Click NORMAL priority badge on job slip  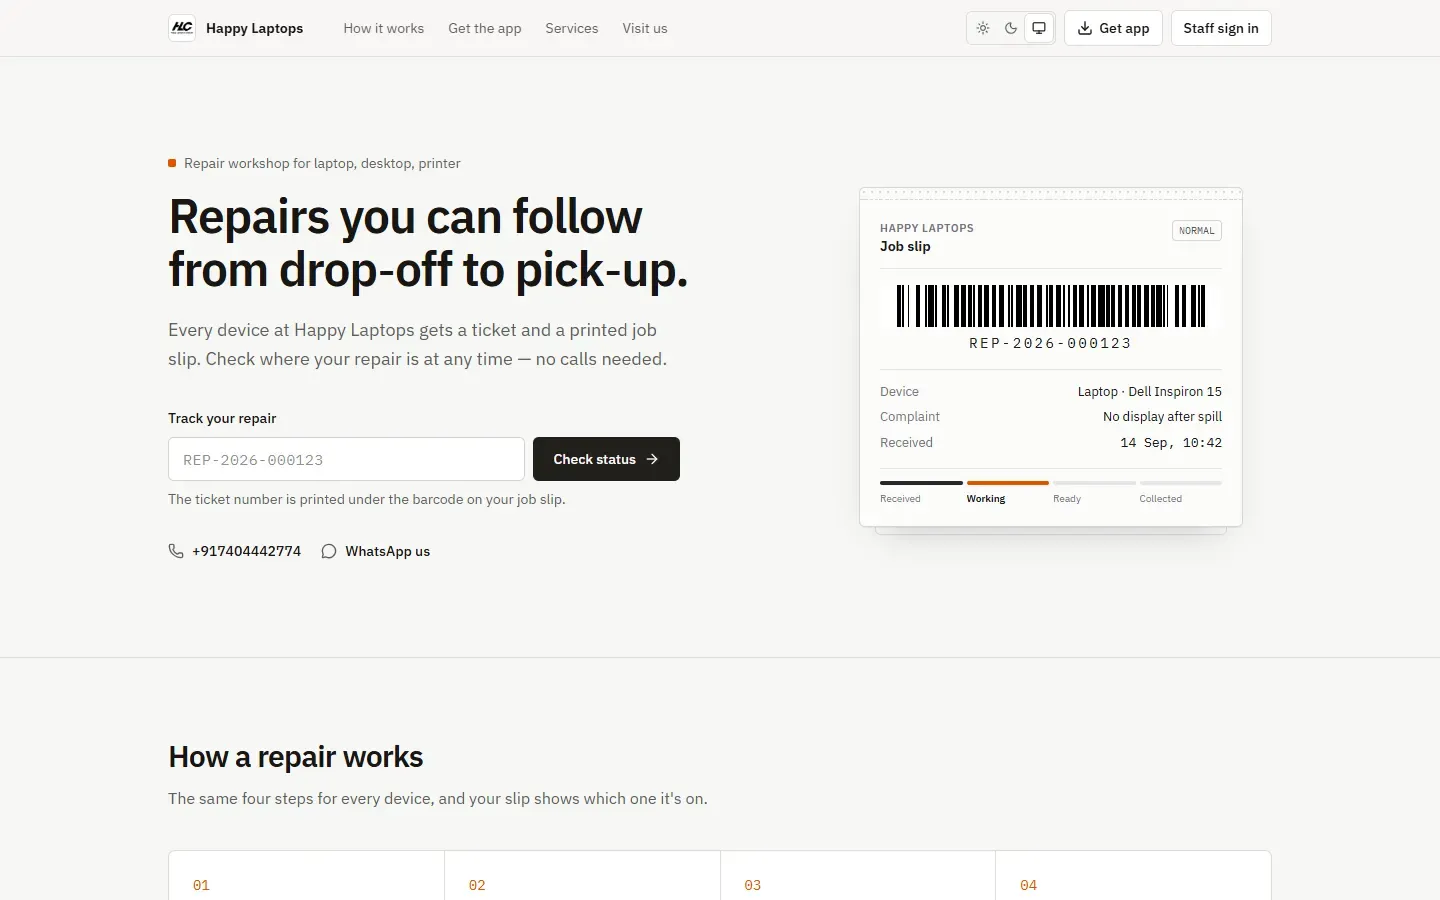coord(1197,231)
